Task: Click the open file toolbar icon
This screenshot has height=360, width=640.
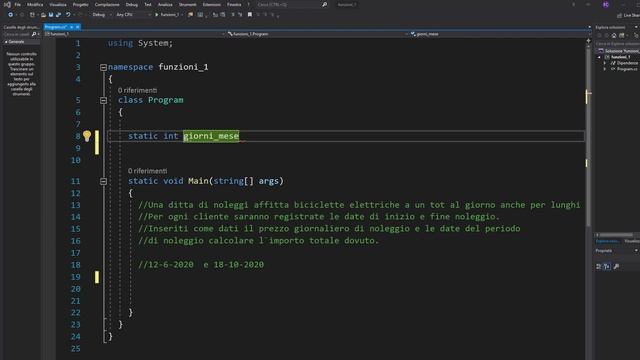Action: click(43, 15)
